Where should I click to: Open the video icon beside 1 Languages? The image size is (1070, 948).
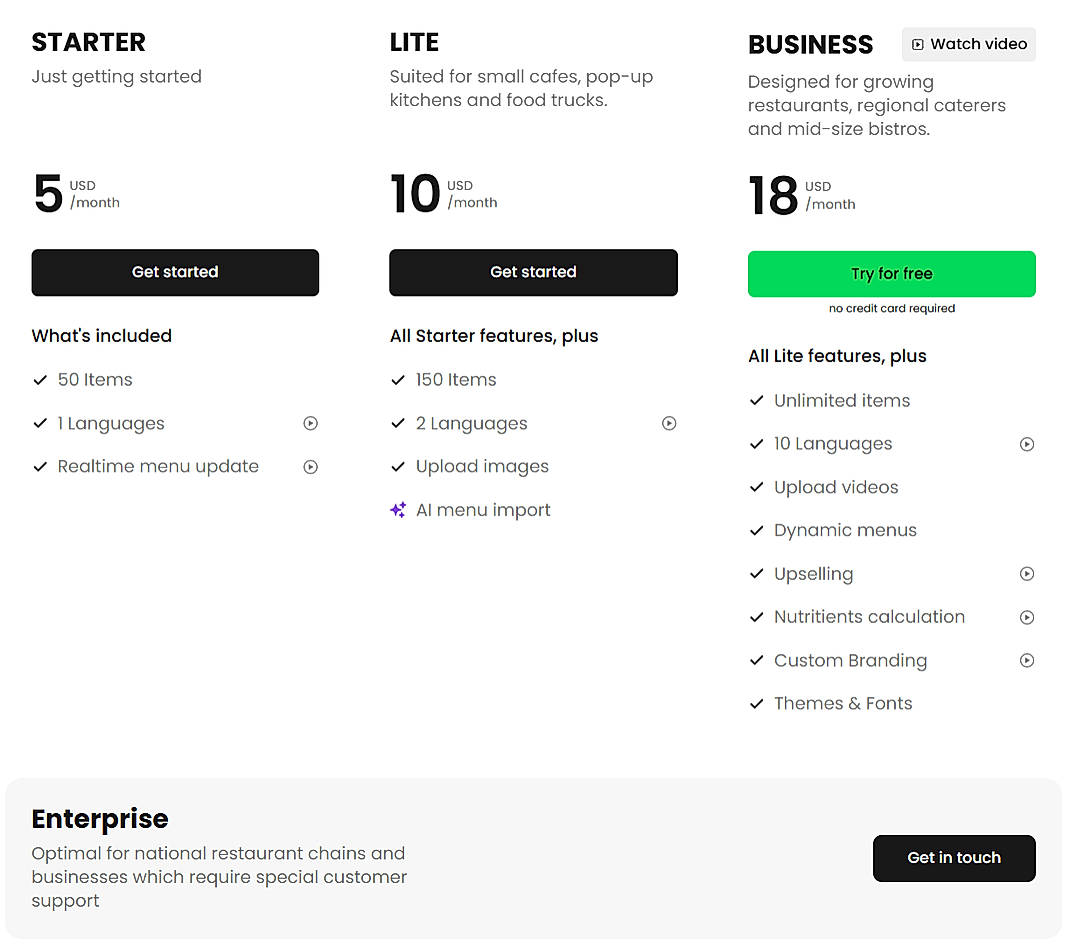tap(310, 423)
